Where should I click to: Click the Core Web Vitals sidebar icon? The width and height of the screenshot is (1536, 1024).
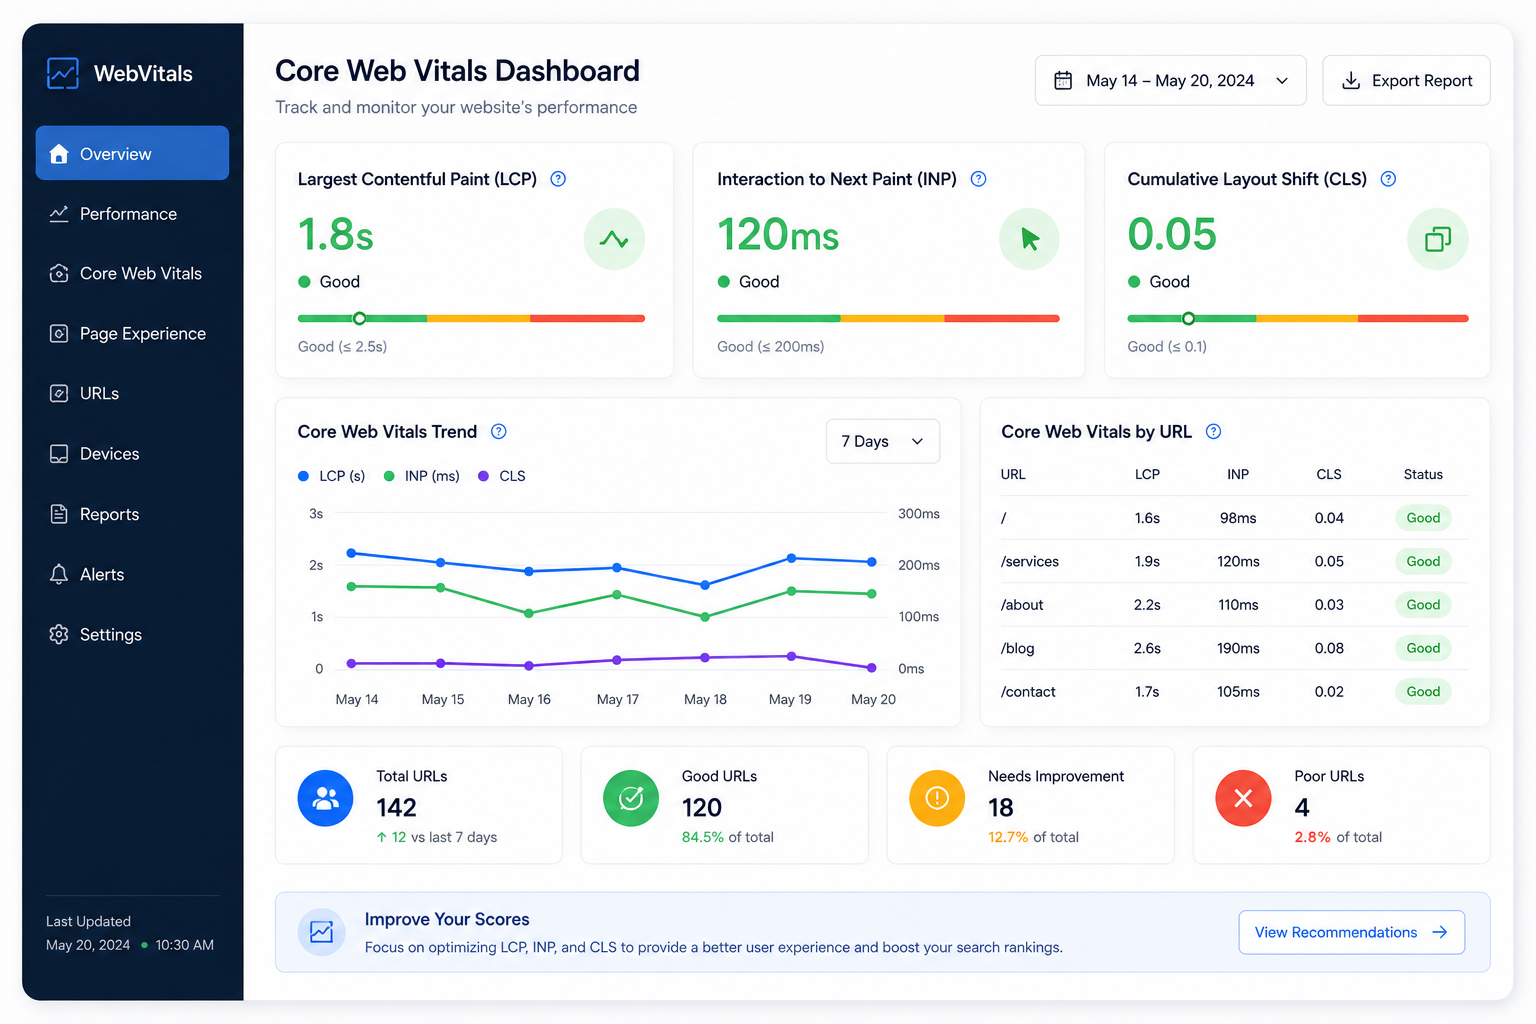pos(59,274)
